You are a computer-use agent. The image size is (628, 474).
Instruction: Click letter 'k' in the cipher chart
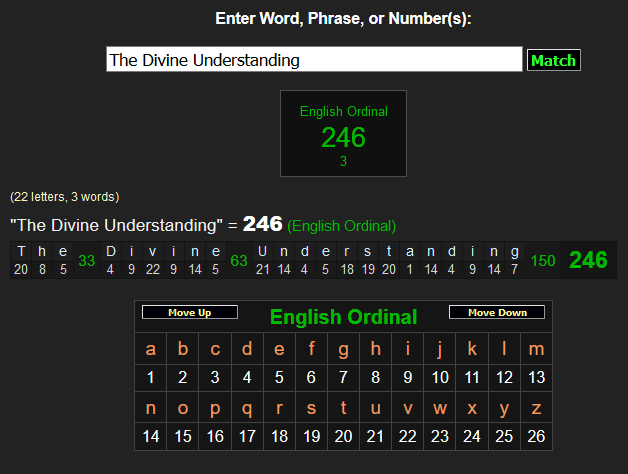(x=472, y=349)
